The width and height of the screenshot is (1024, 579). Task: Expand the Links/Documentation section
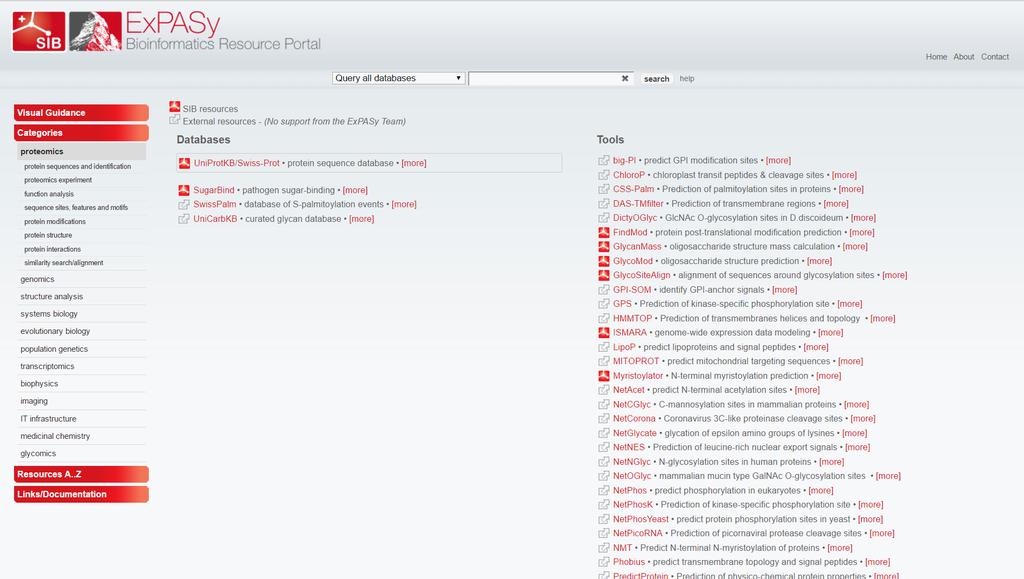tap(81, 494)
